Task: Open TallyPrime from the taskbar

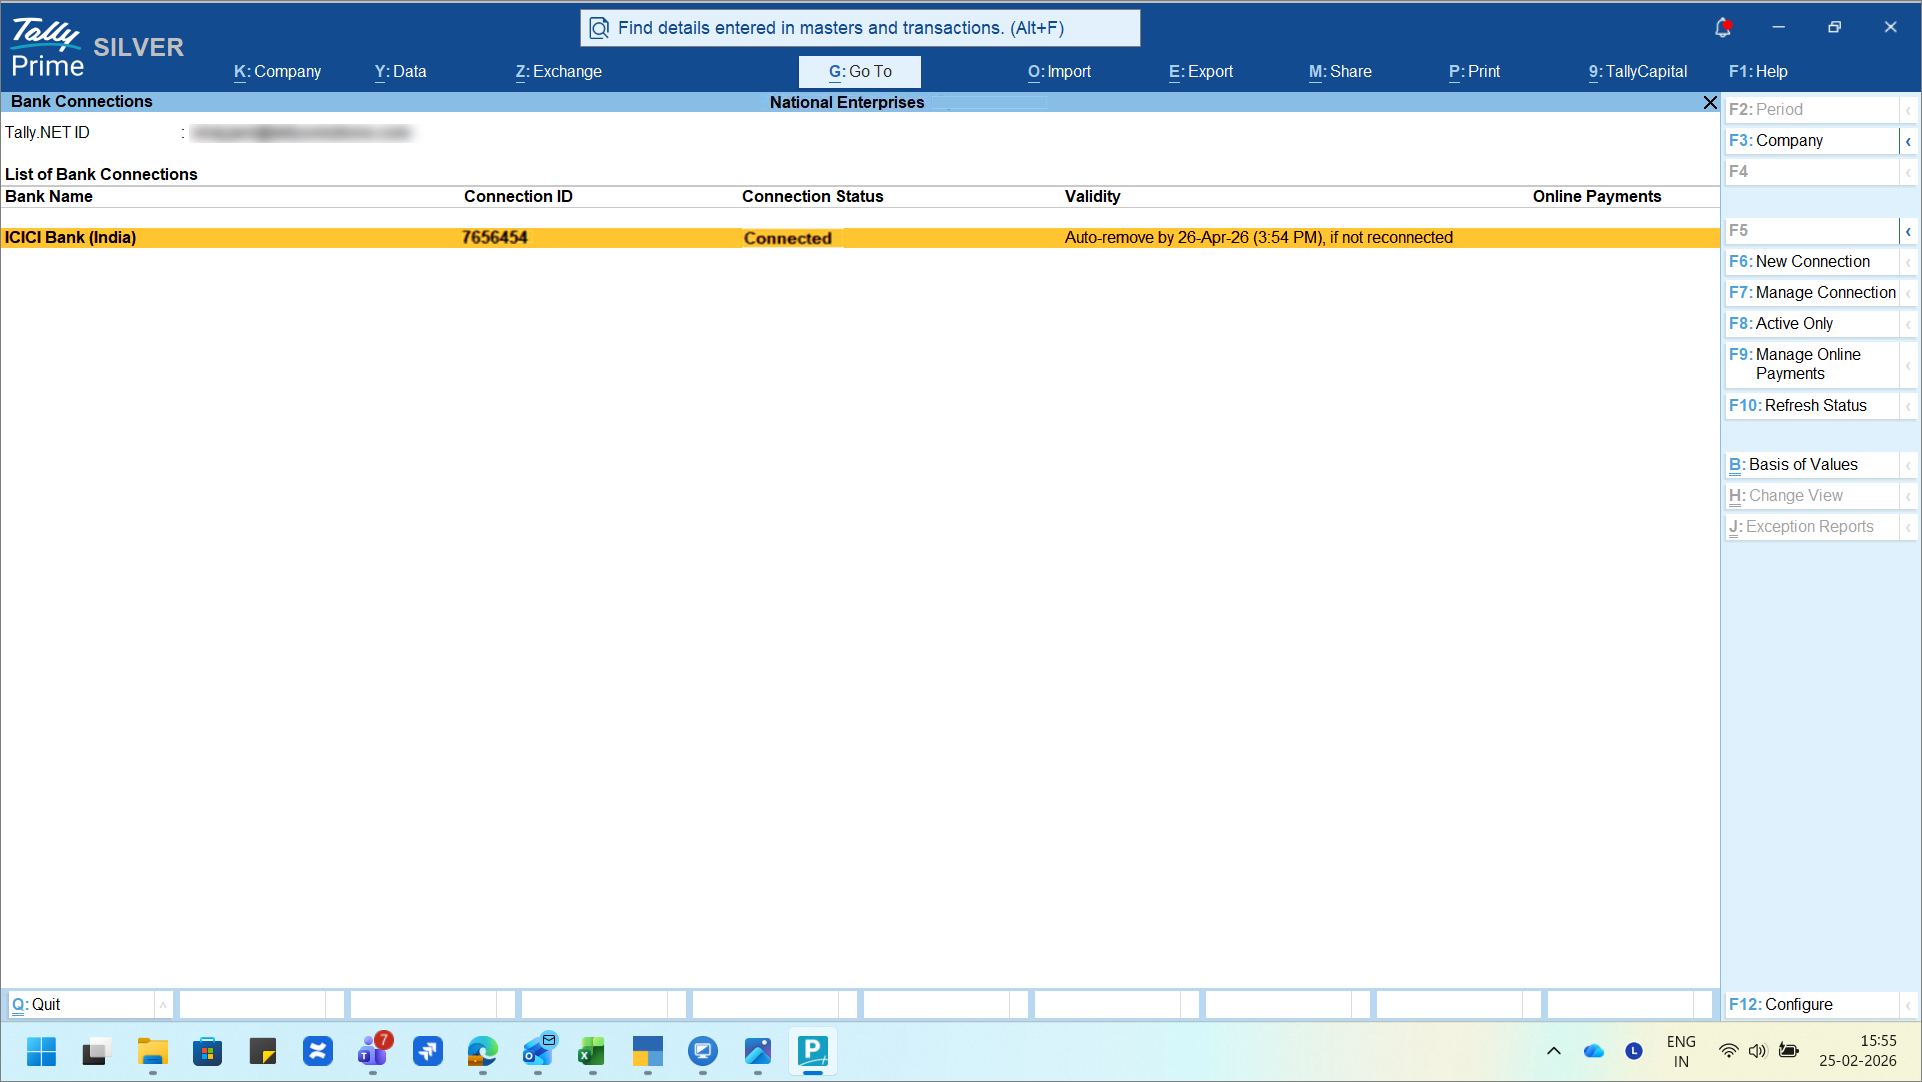Action: click(x=812, y=1052)
